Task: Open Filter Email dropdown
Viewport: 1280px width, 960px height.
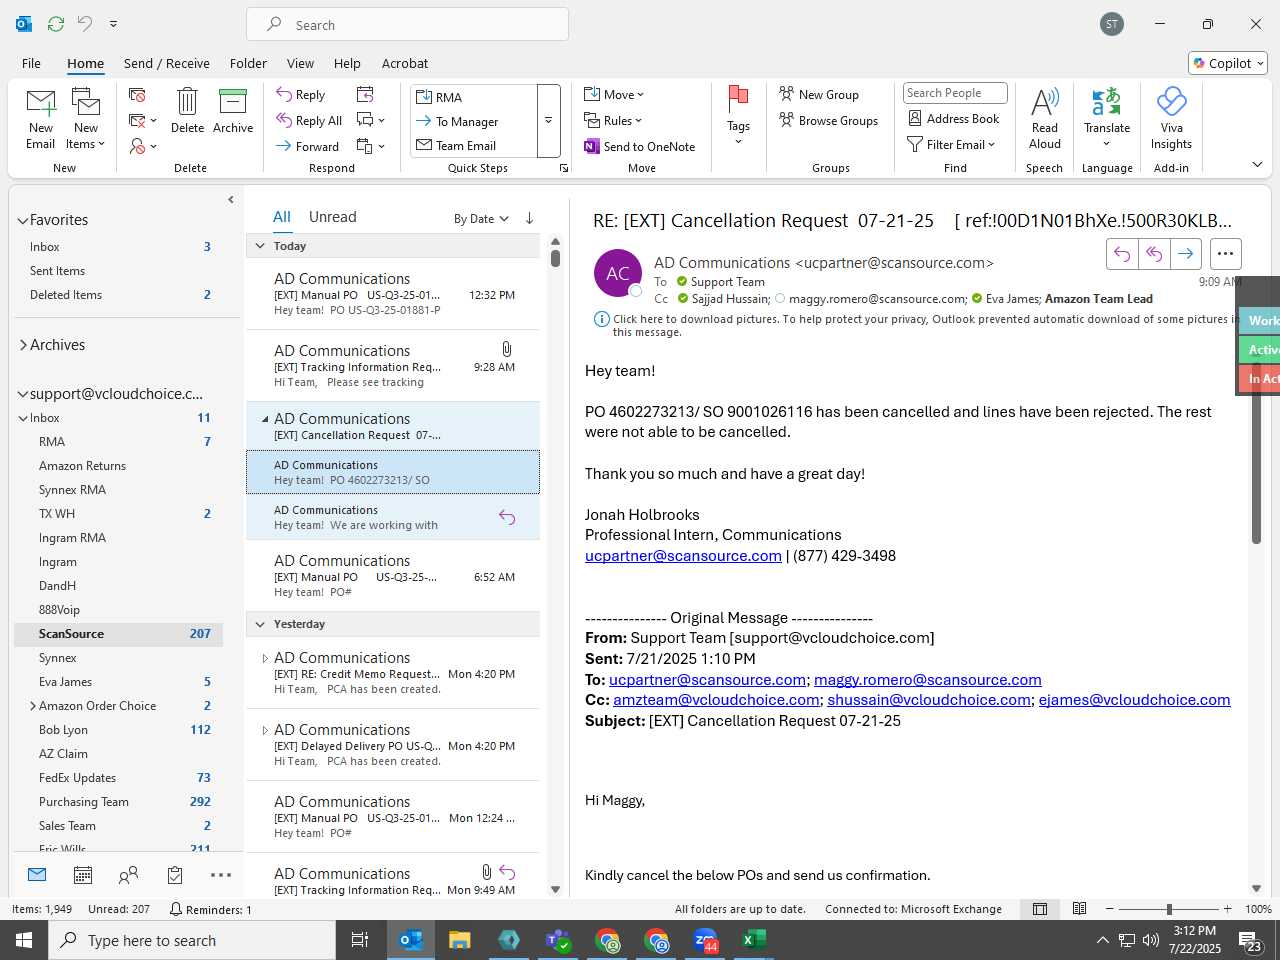Action: (951, 144)
